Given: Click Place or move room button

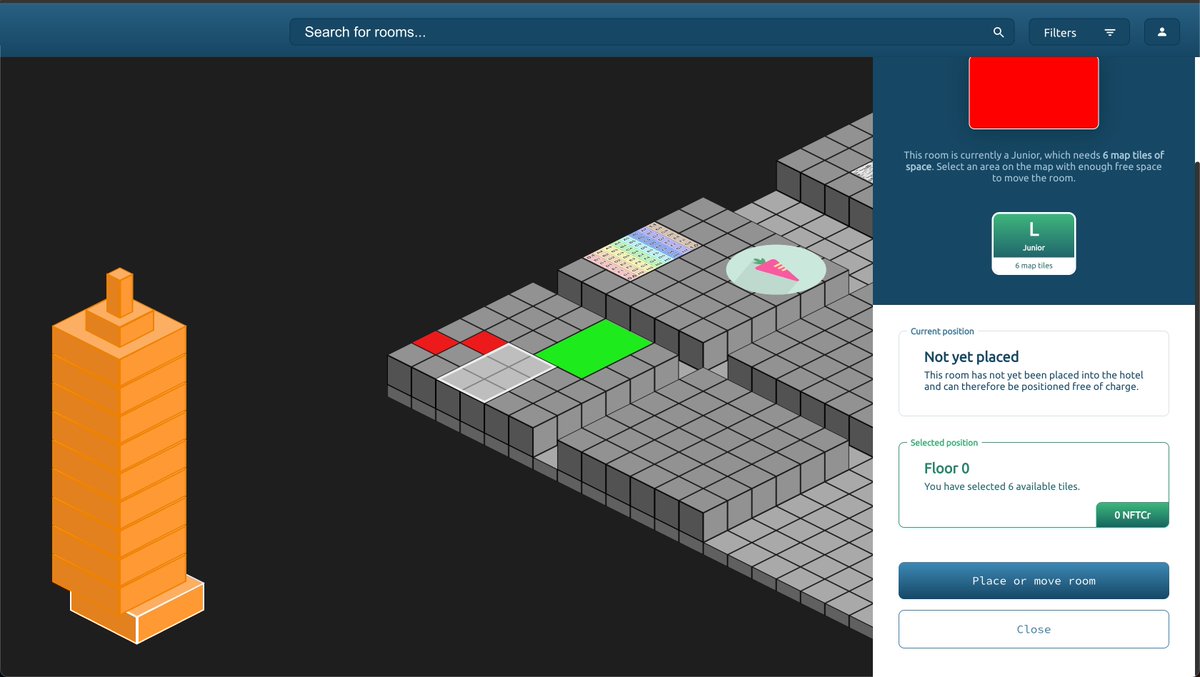Looking at the screenshot, I should tap(1033, 581).
